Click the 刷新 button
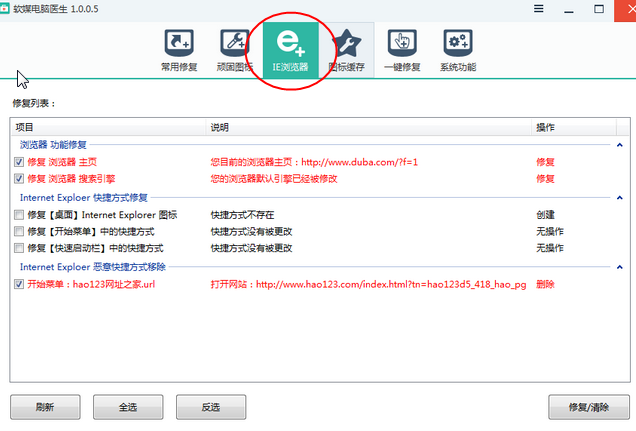The width and height of the screenshot is (636, 431). click(x=45, y=407)
